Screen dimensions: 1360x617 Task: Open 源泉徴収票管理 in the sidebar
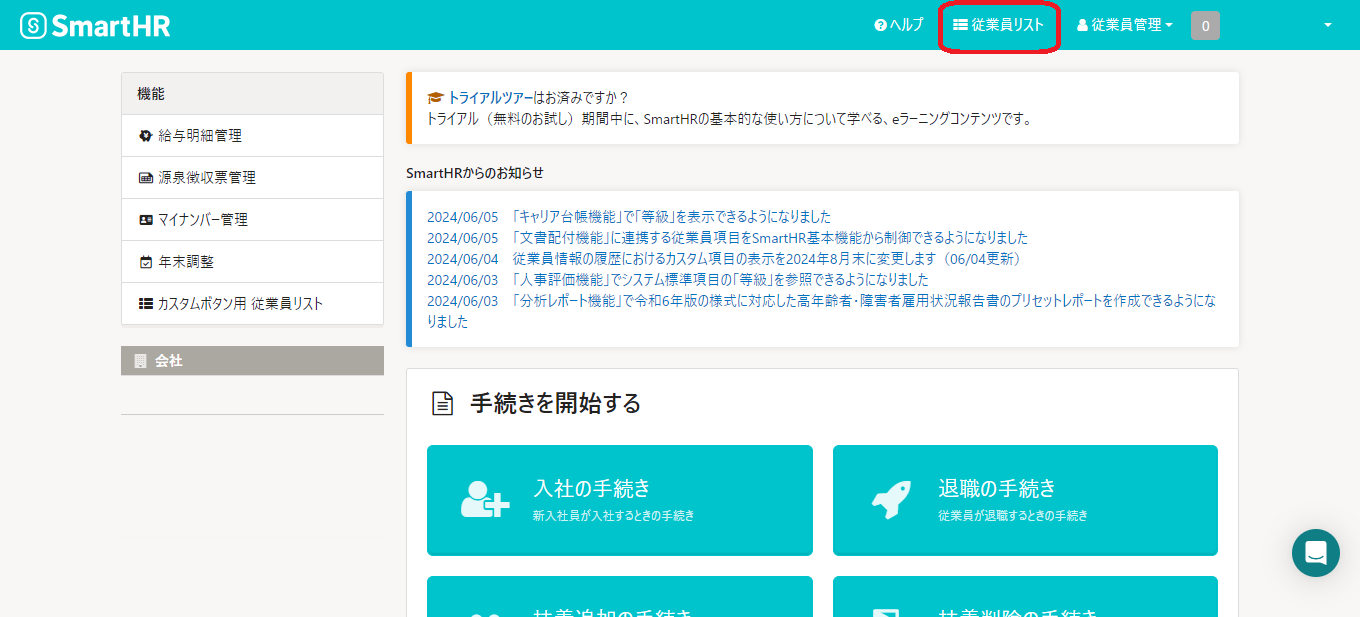coord(252,178)
